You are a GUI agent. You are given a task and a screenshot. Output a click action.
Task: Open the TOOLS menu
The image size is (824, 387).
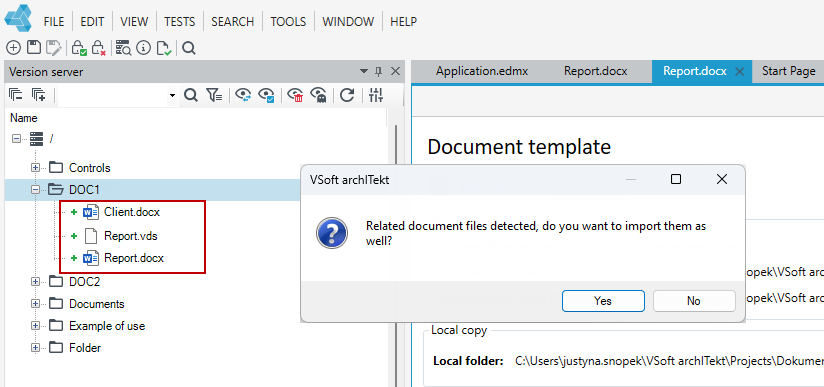288,22
